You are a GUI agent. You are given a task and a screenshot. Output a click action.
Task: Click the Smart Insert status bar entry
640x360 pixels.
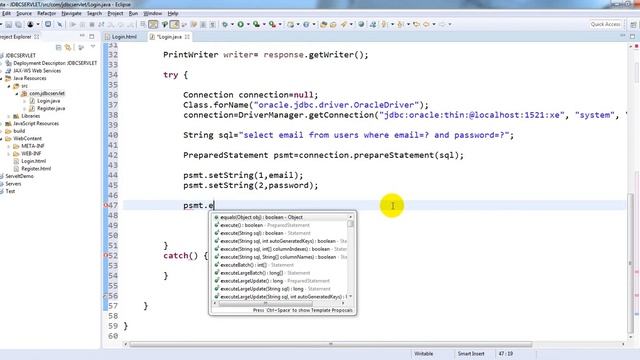click(x=471, y=354)
